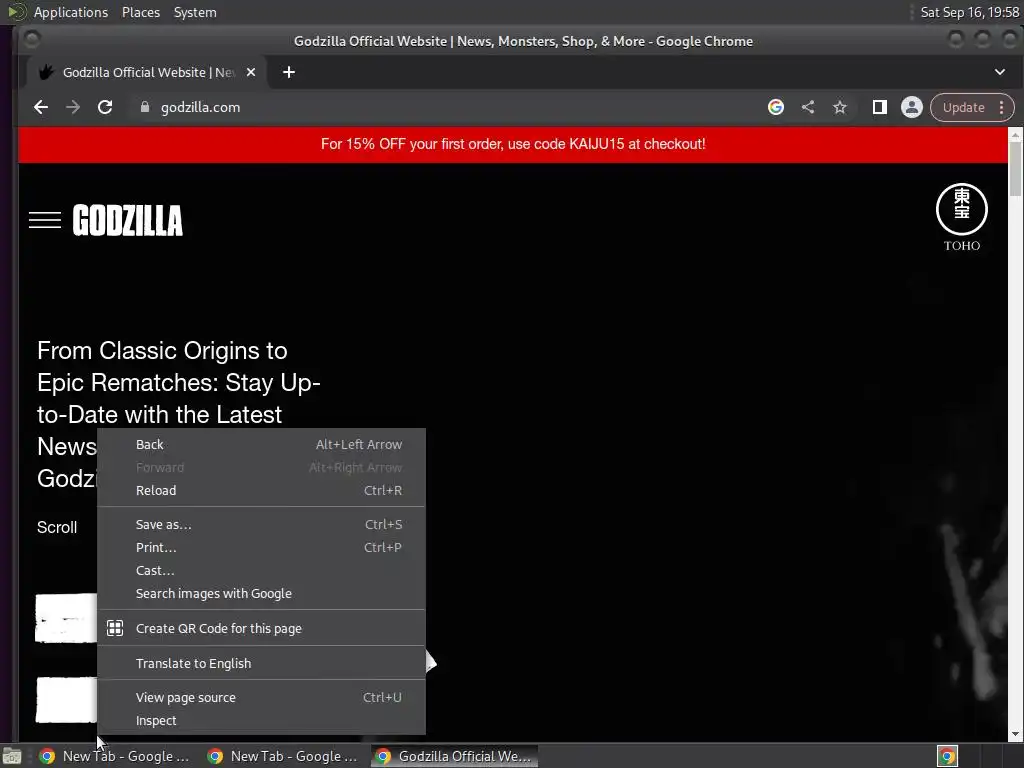
Task: Click the share page icon
Action: point(808,107)
